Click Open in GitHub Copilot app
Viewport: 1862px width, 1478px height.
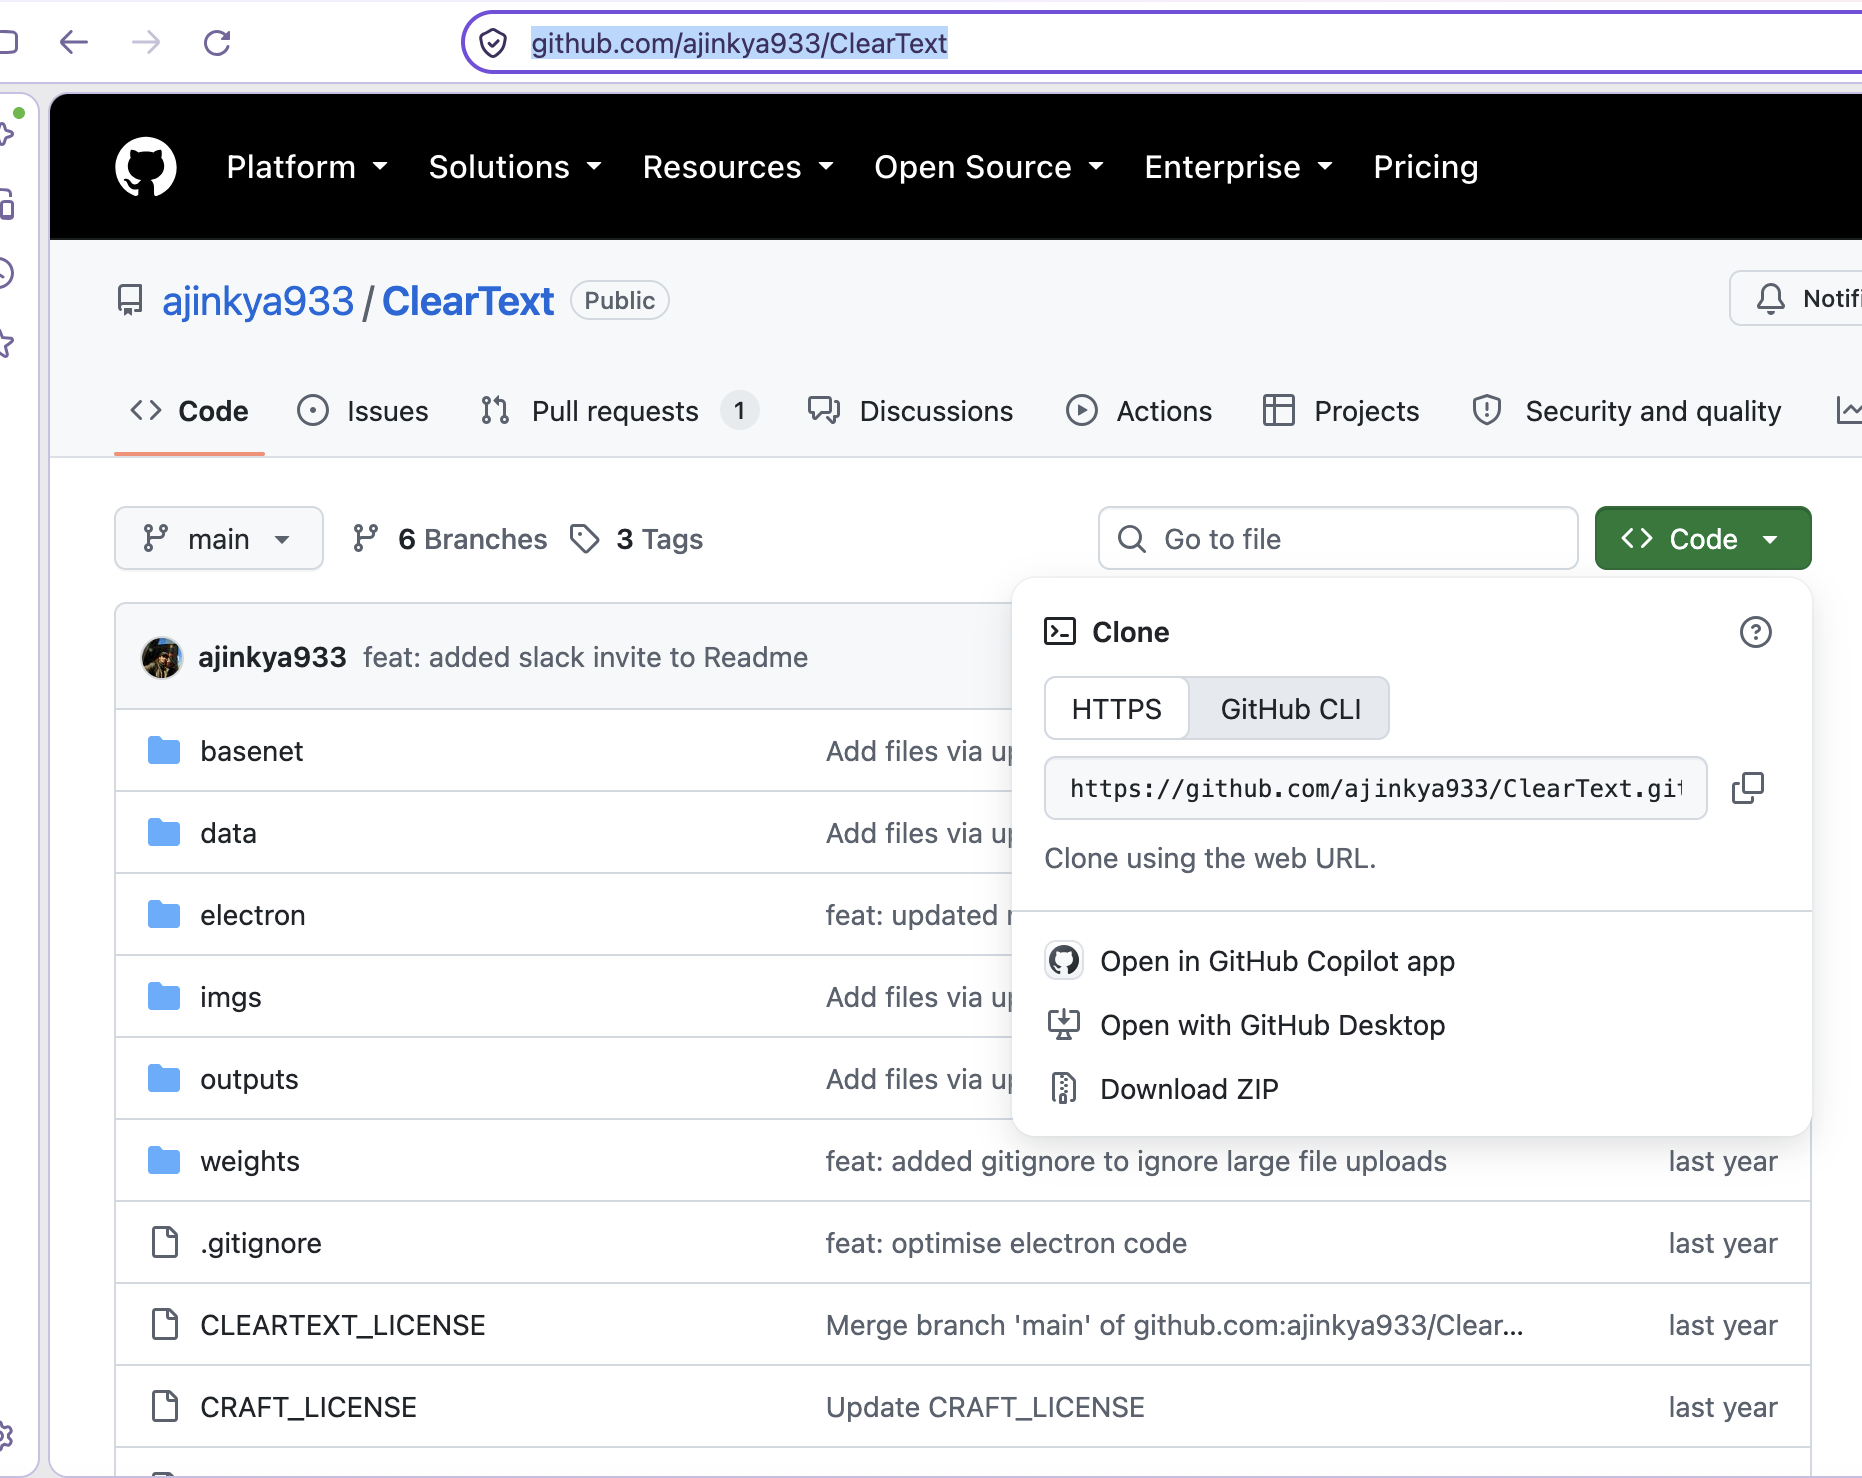(x=1278, y=961)
